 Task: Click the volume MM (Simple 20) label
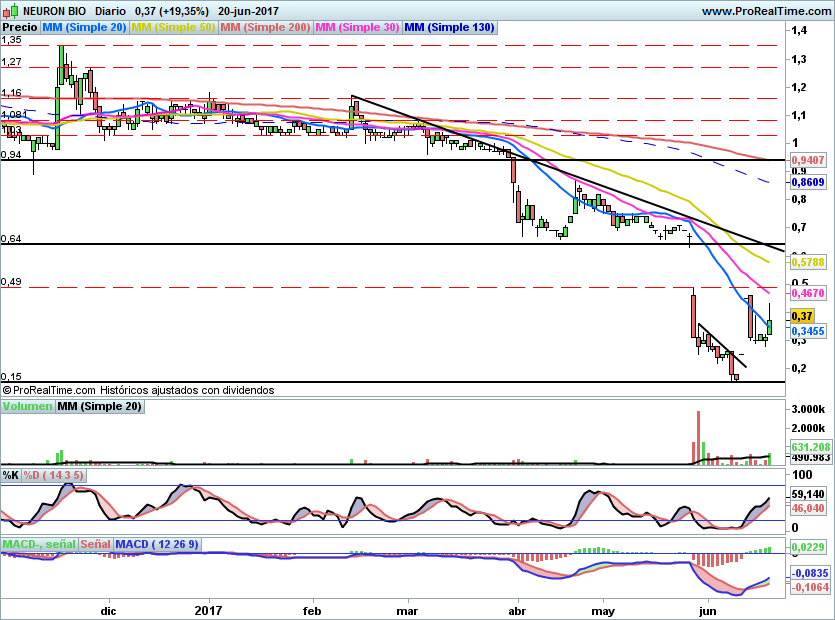click(x=99, y=406)
